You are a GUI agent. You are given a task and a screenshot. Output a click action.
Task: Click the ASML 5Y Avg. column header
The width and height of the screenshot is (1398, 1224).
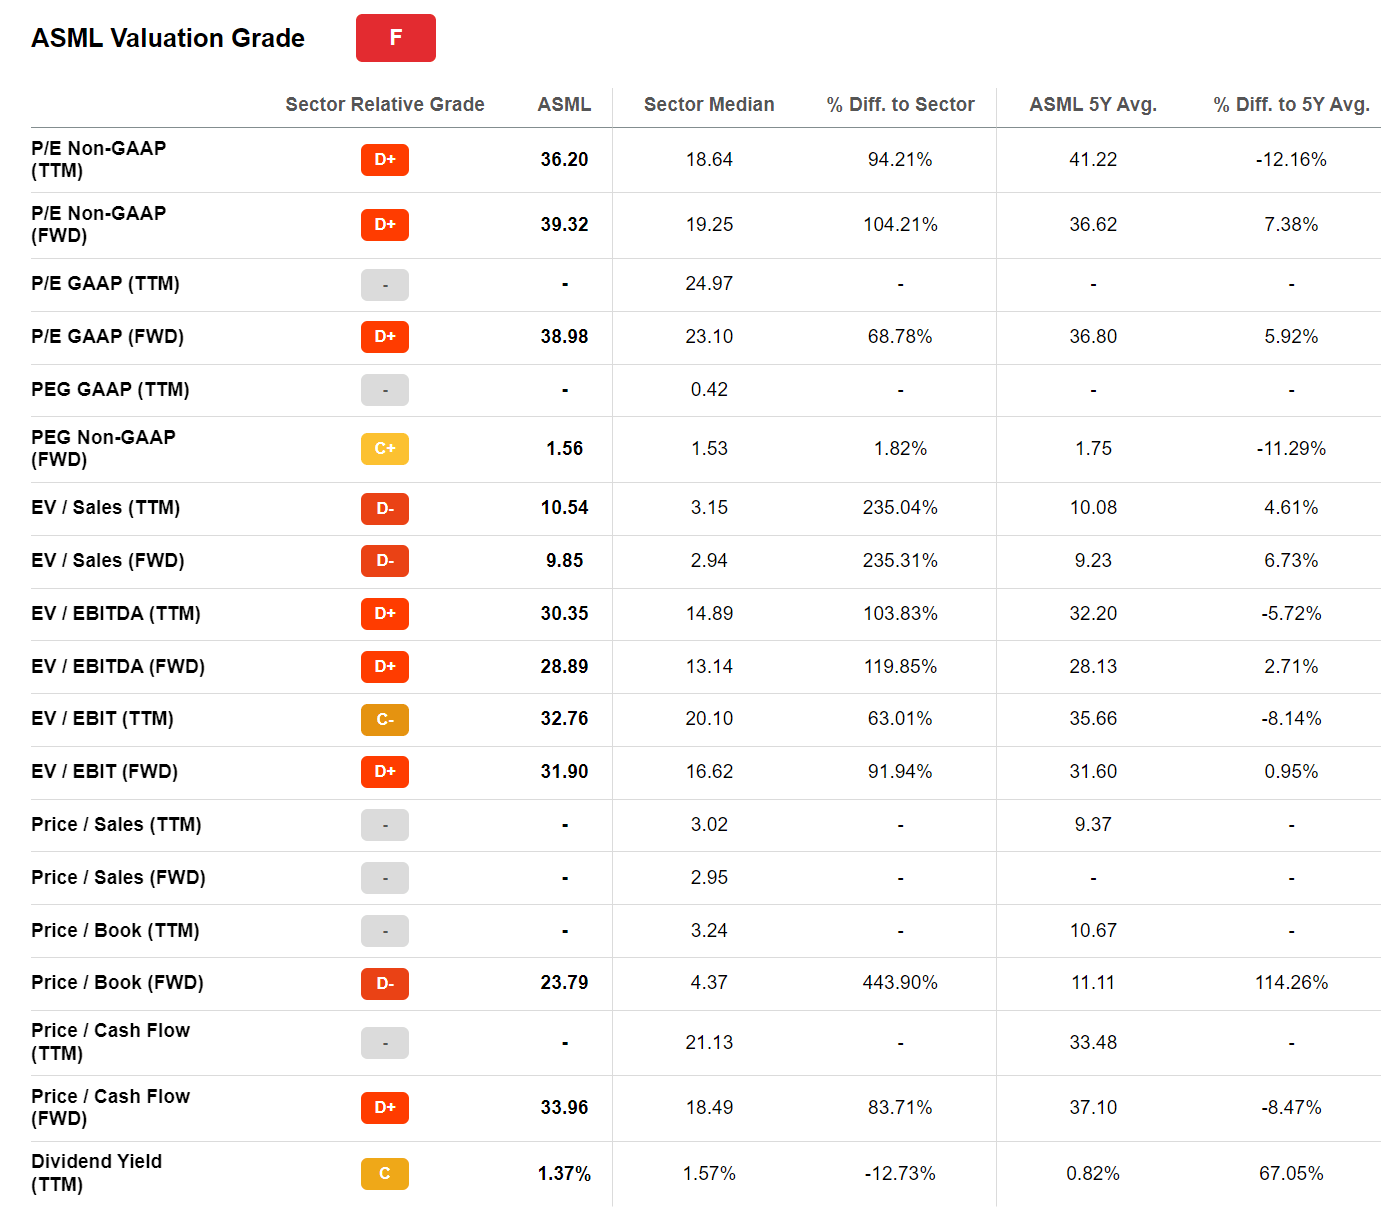tap(1093, 104)
